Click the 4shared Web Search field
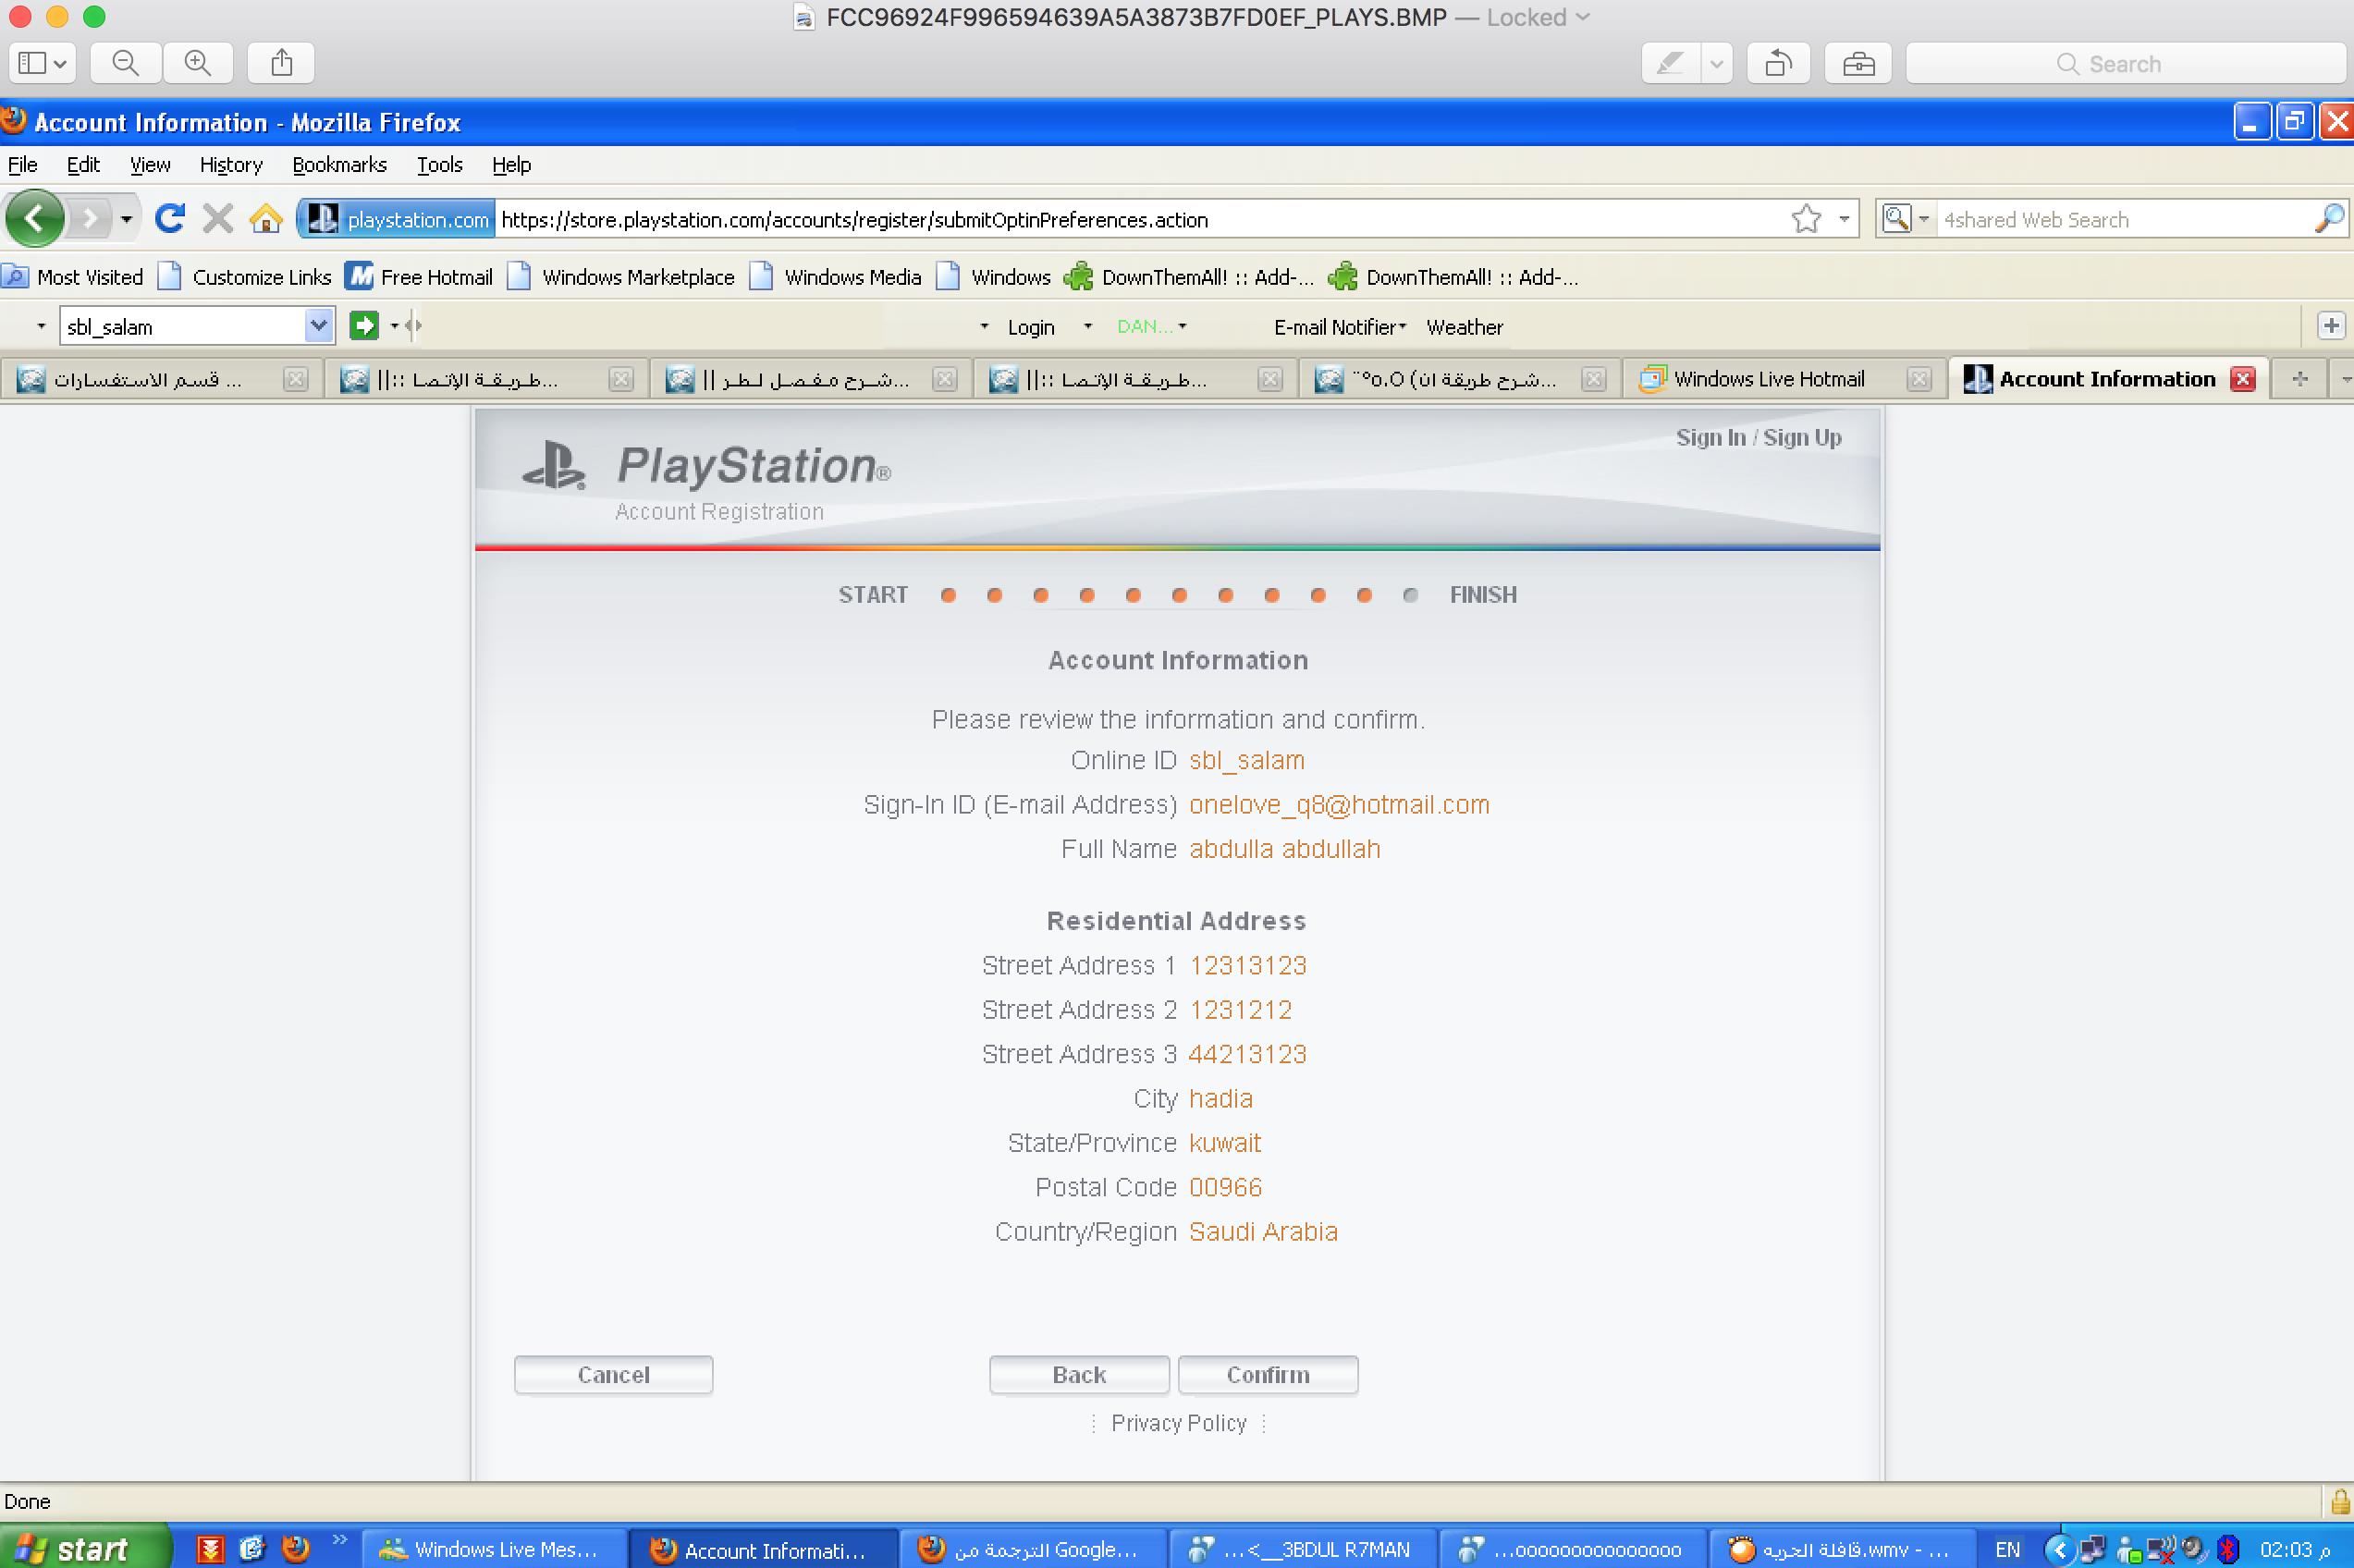 click(2120, 220)
